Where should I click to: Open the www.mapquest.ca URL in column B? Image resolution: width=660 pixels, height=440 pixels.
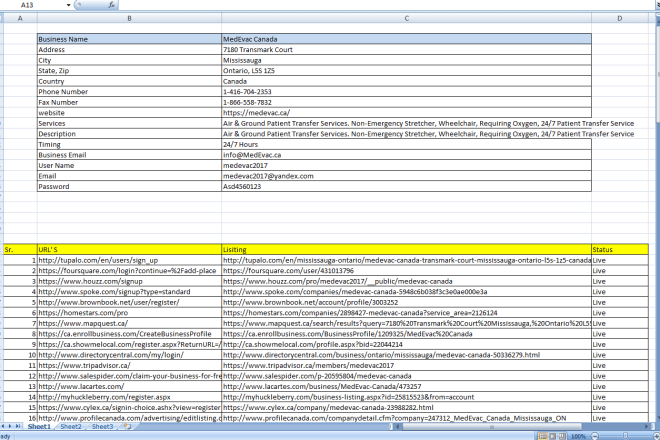(x=83, y=323)
